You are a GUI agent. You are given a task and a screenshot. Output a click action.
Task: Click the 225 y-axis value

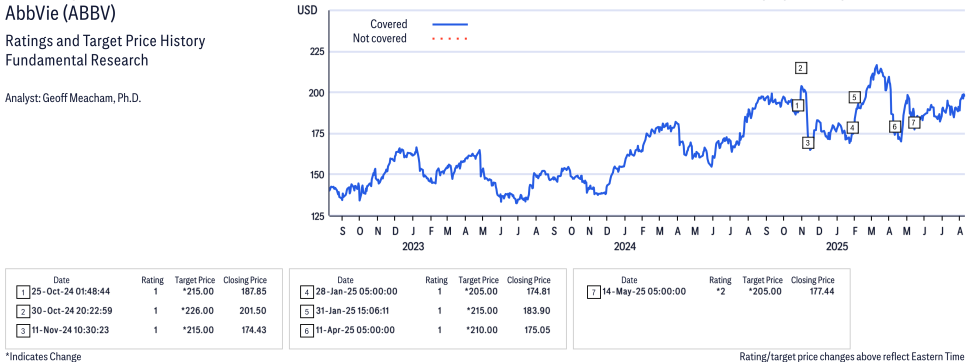[x=318, y=51]
